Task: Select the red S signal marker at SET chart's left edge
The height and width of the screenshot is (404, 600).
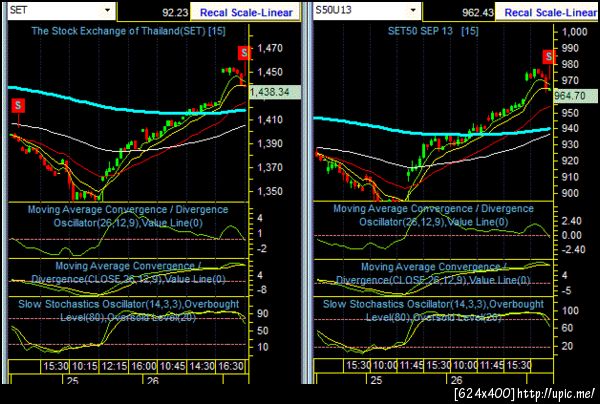Action: tap(18, 105)
